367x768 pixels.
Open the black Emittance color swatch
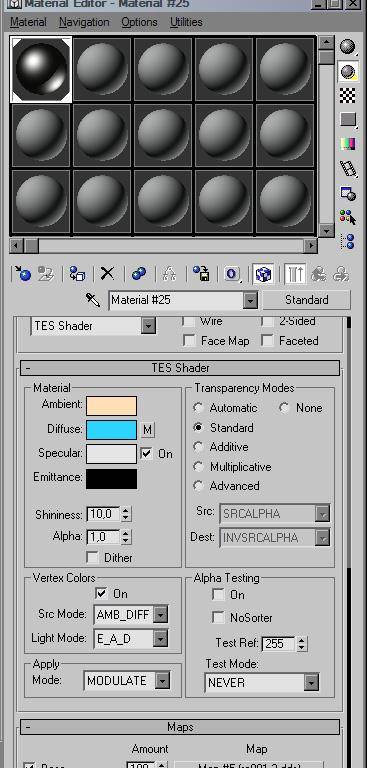(x=111, y=479)
